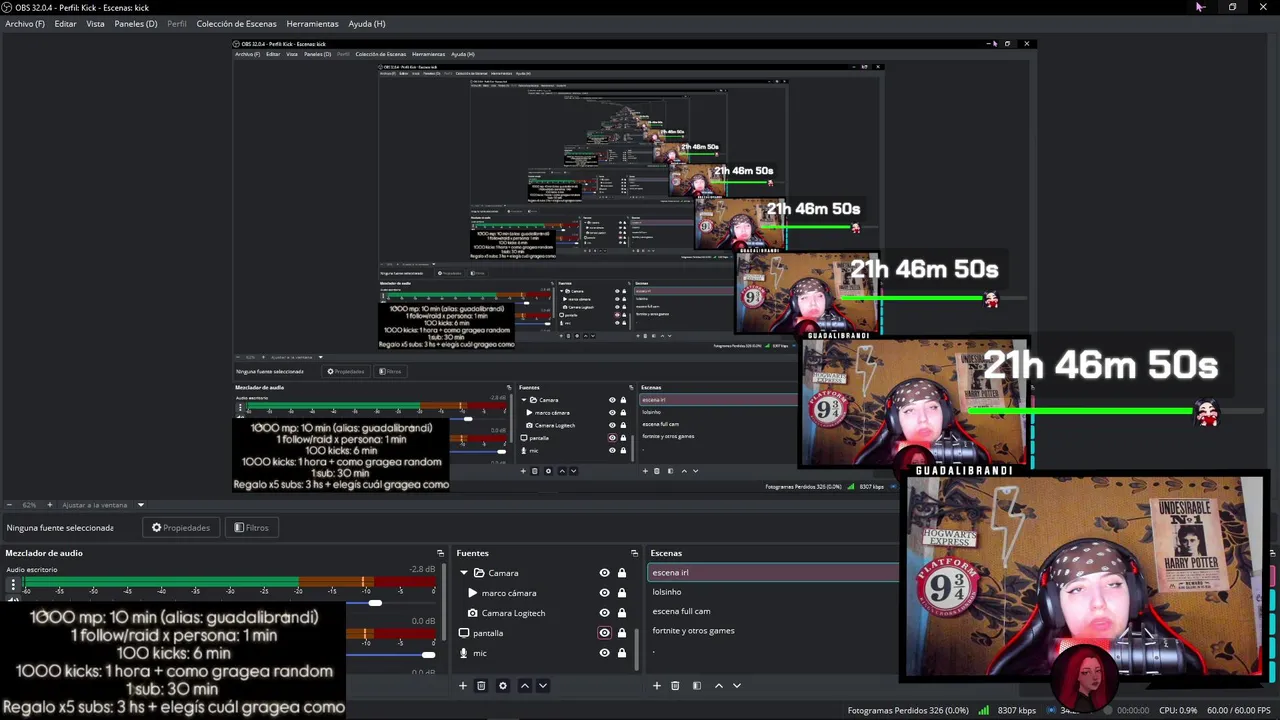Open the Ayuda (H) menu
Screen dimensions: 1280x720
366,24
